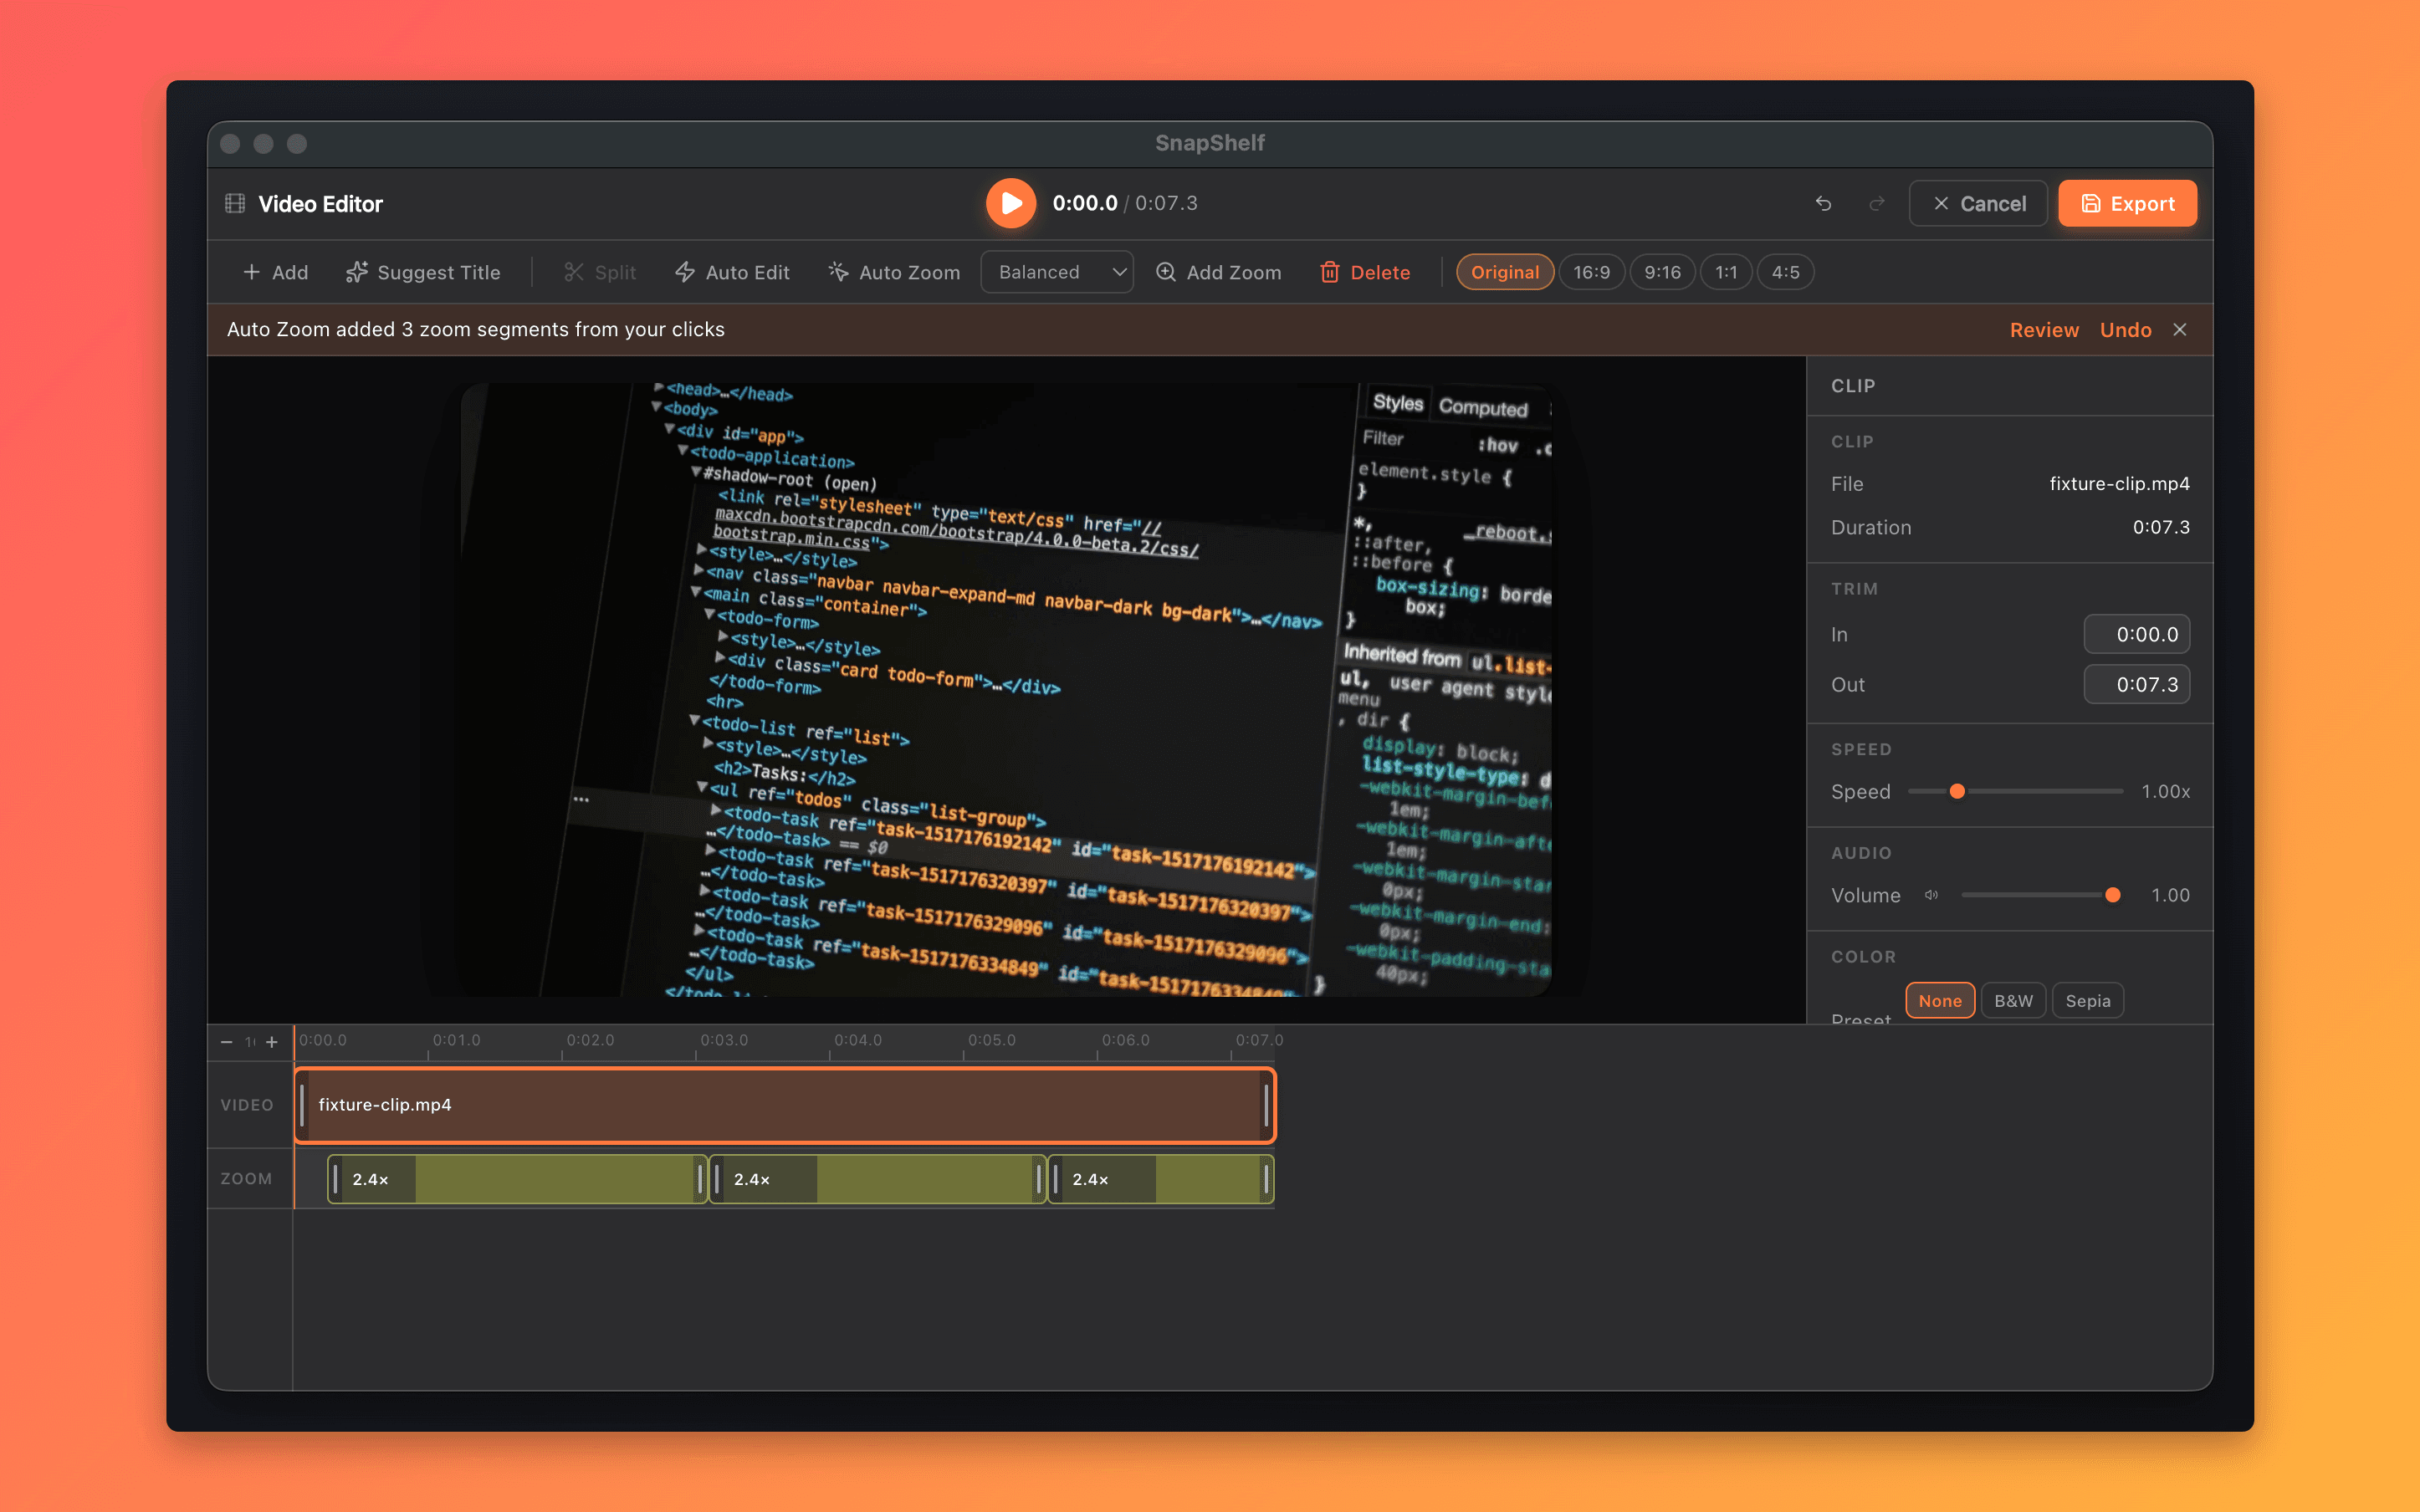2420x1512 pixels.
Task: Switch to 4:5 aspect ratio
Action: [x=1785, y=272]
